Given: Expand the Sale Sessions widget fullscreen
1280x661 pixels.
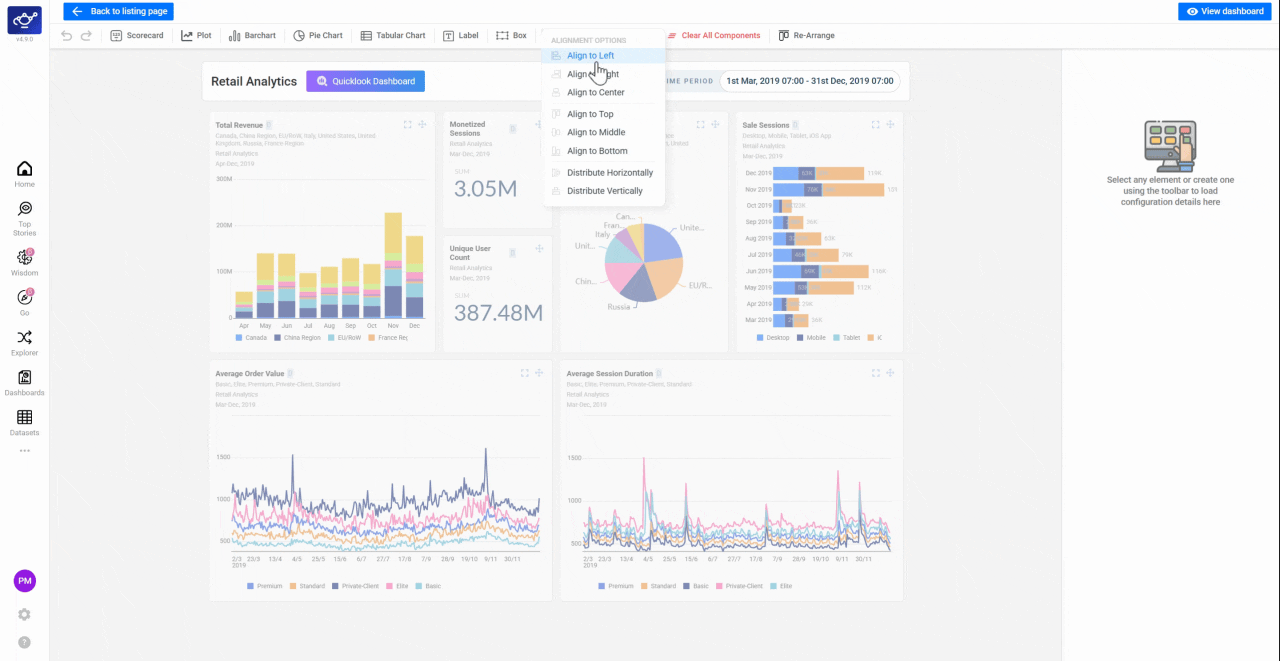Looking at the screenshot, I should [x=875, y=124].
